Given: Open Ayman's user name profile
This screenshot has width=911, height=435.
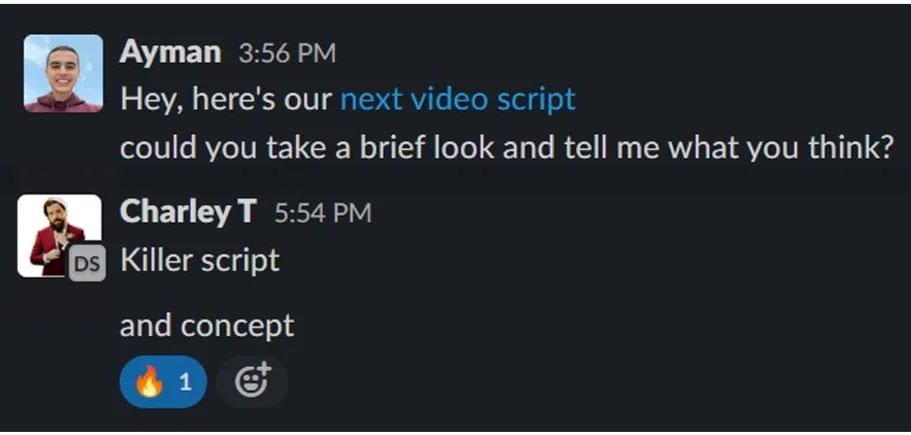Looking at the screenshot, I should pos(170,52).
